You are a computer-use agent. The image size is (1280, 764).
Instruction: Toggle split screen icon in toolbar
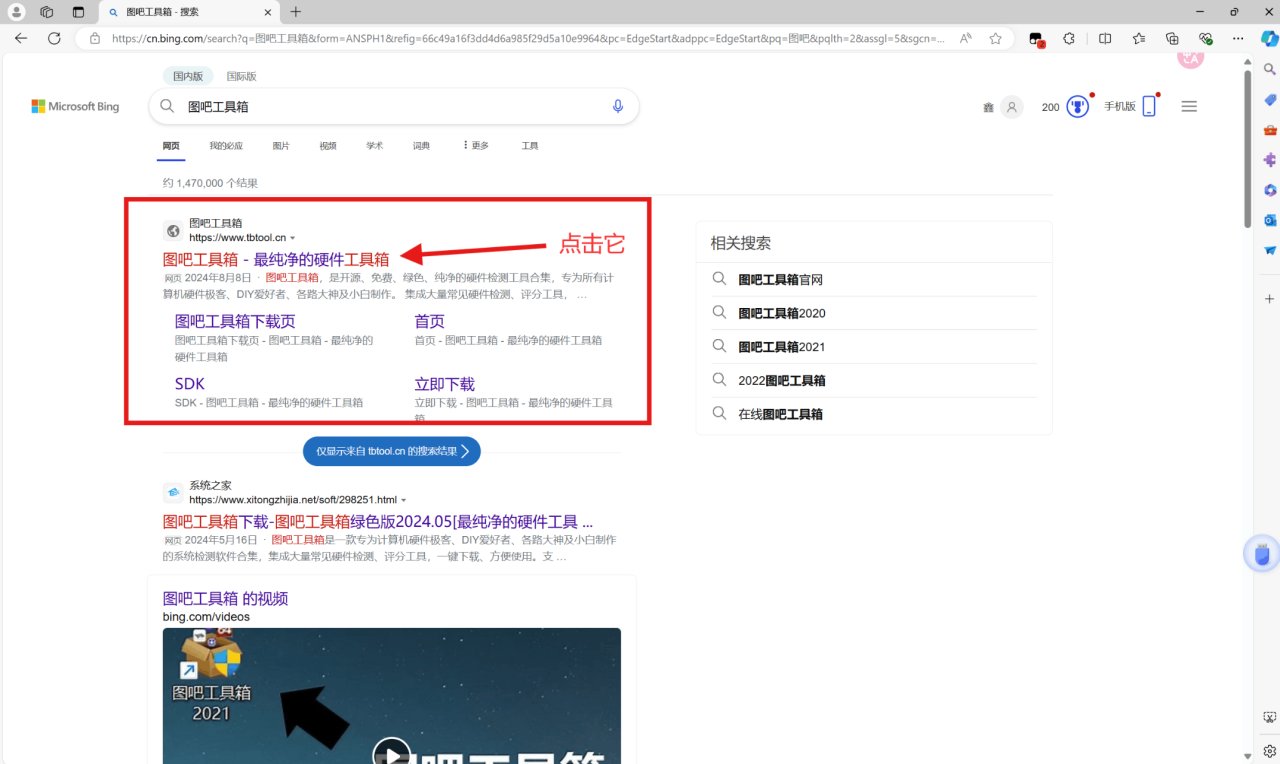(x=1105, y=38)
